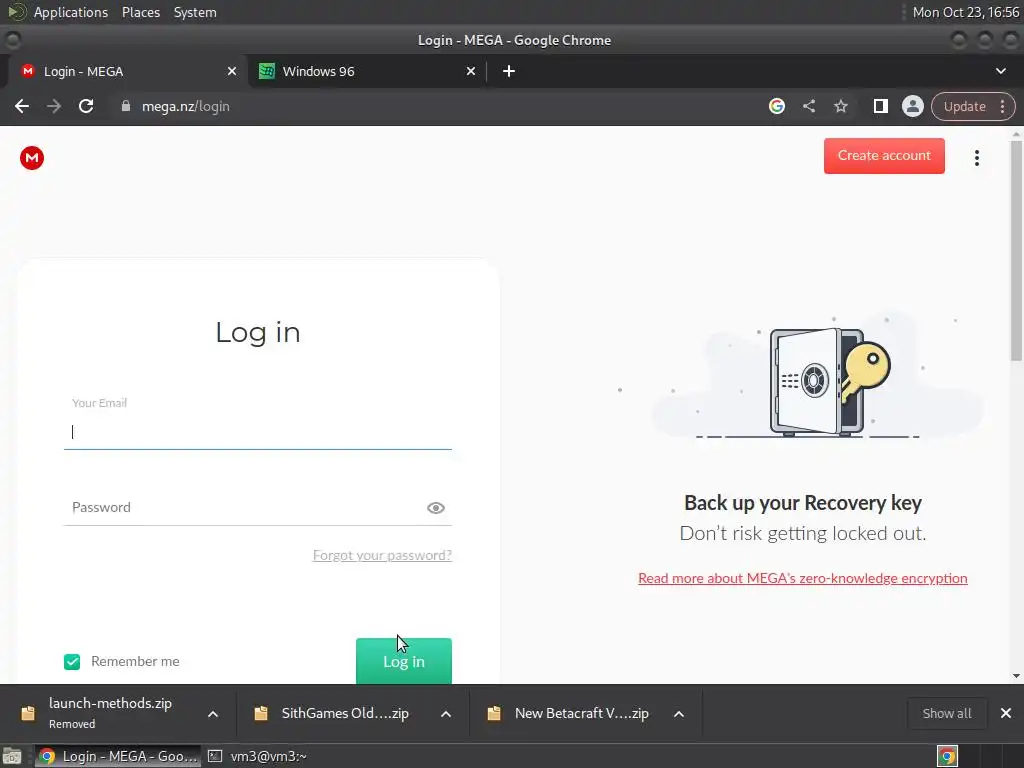Image resolution: width=1024 pixels, height=768 pixels.
Task: Click the Create account button
Action: point(884,155)
